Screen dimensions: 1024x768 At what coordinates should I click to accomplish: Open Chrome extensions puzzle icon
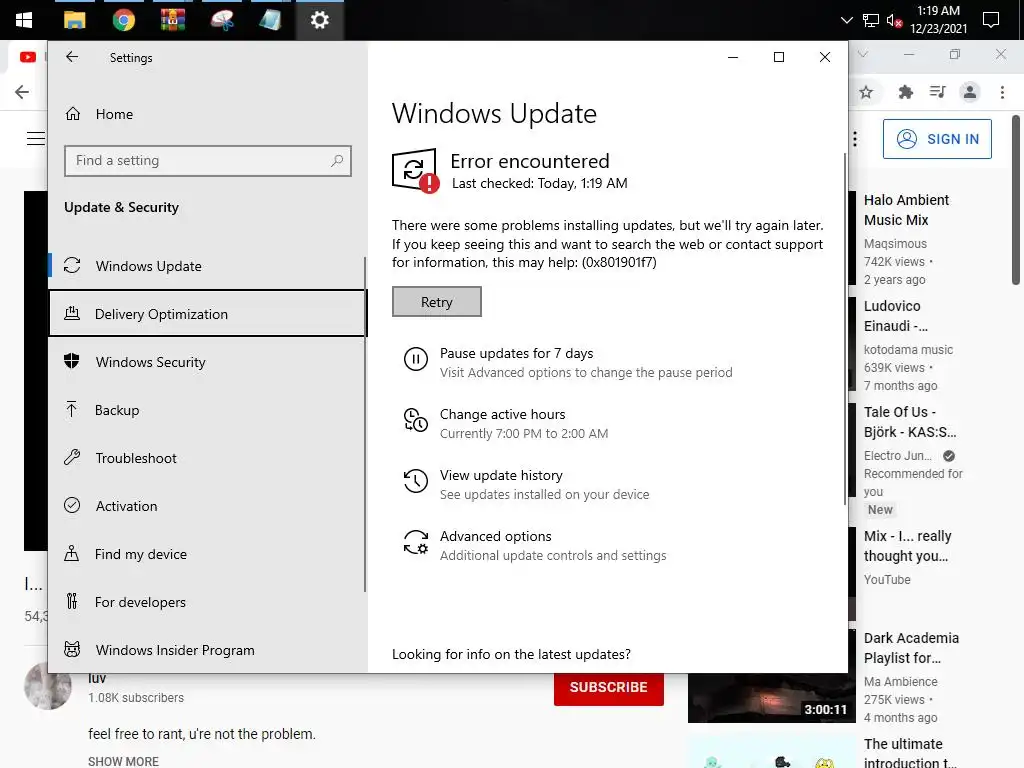click(905, 92)
